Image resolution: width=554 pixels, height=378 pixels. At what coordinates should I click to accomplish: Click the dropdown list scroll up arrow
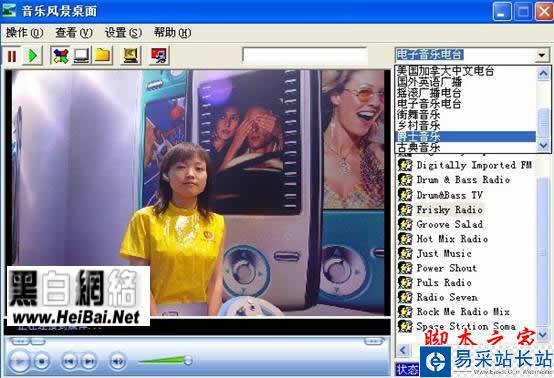(543, 73)
